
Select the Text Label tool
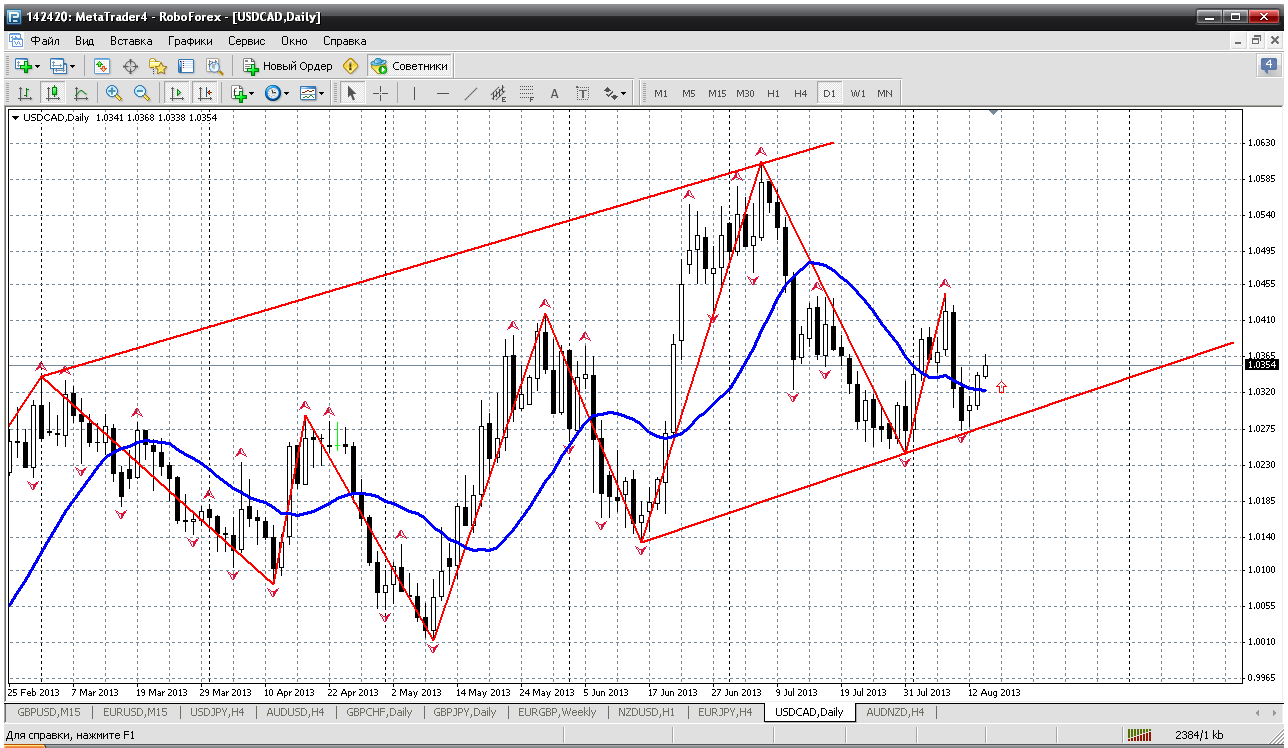(x=583, y=93)
